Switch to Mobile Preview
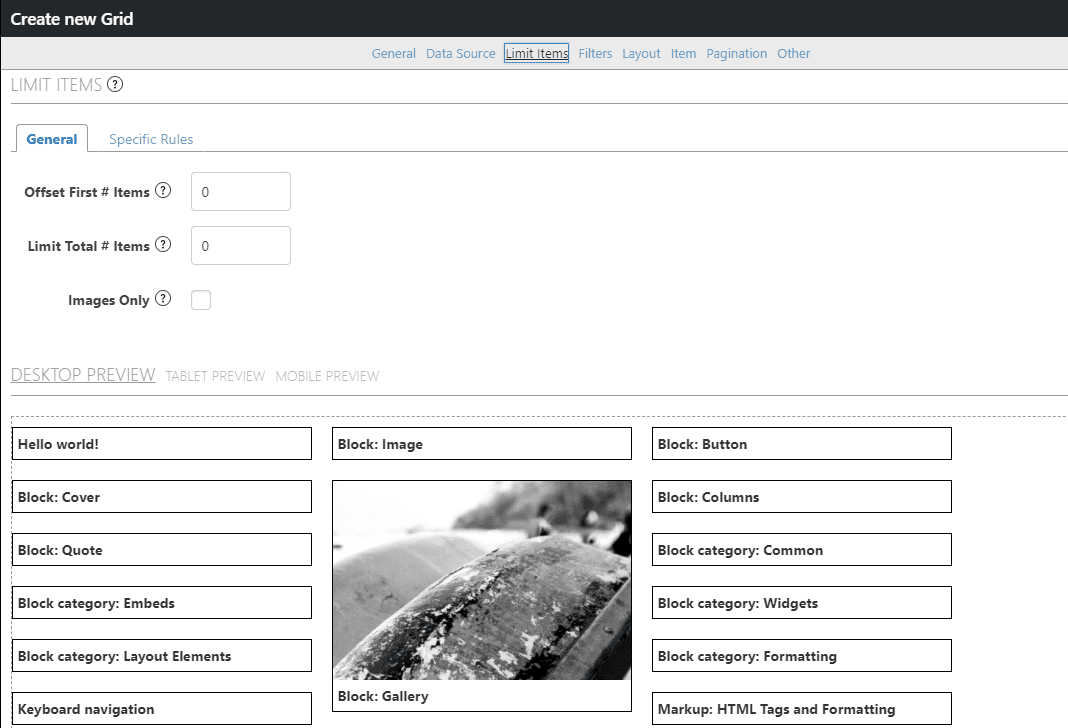Viewport: 1068px width, 728px height. click(x=327, y=376)
